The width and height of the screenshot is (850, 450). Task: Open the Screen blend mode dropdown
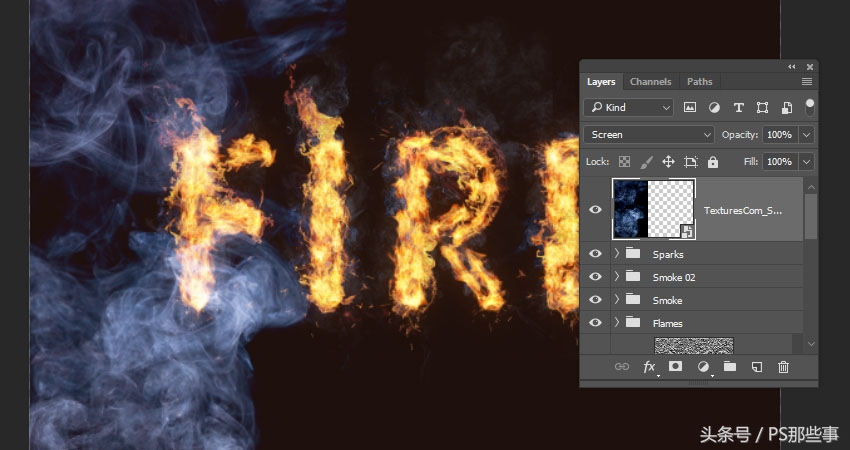coord(649,134)
